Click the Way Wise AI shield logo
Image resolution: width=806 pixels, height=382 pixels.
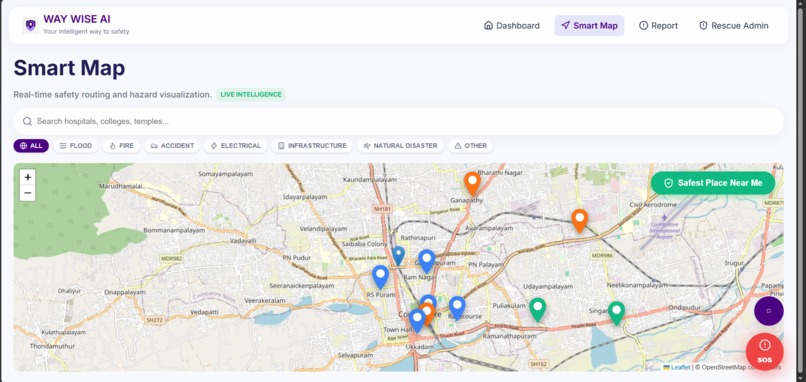(x=31, y=25)
